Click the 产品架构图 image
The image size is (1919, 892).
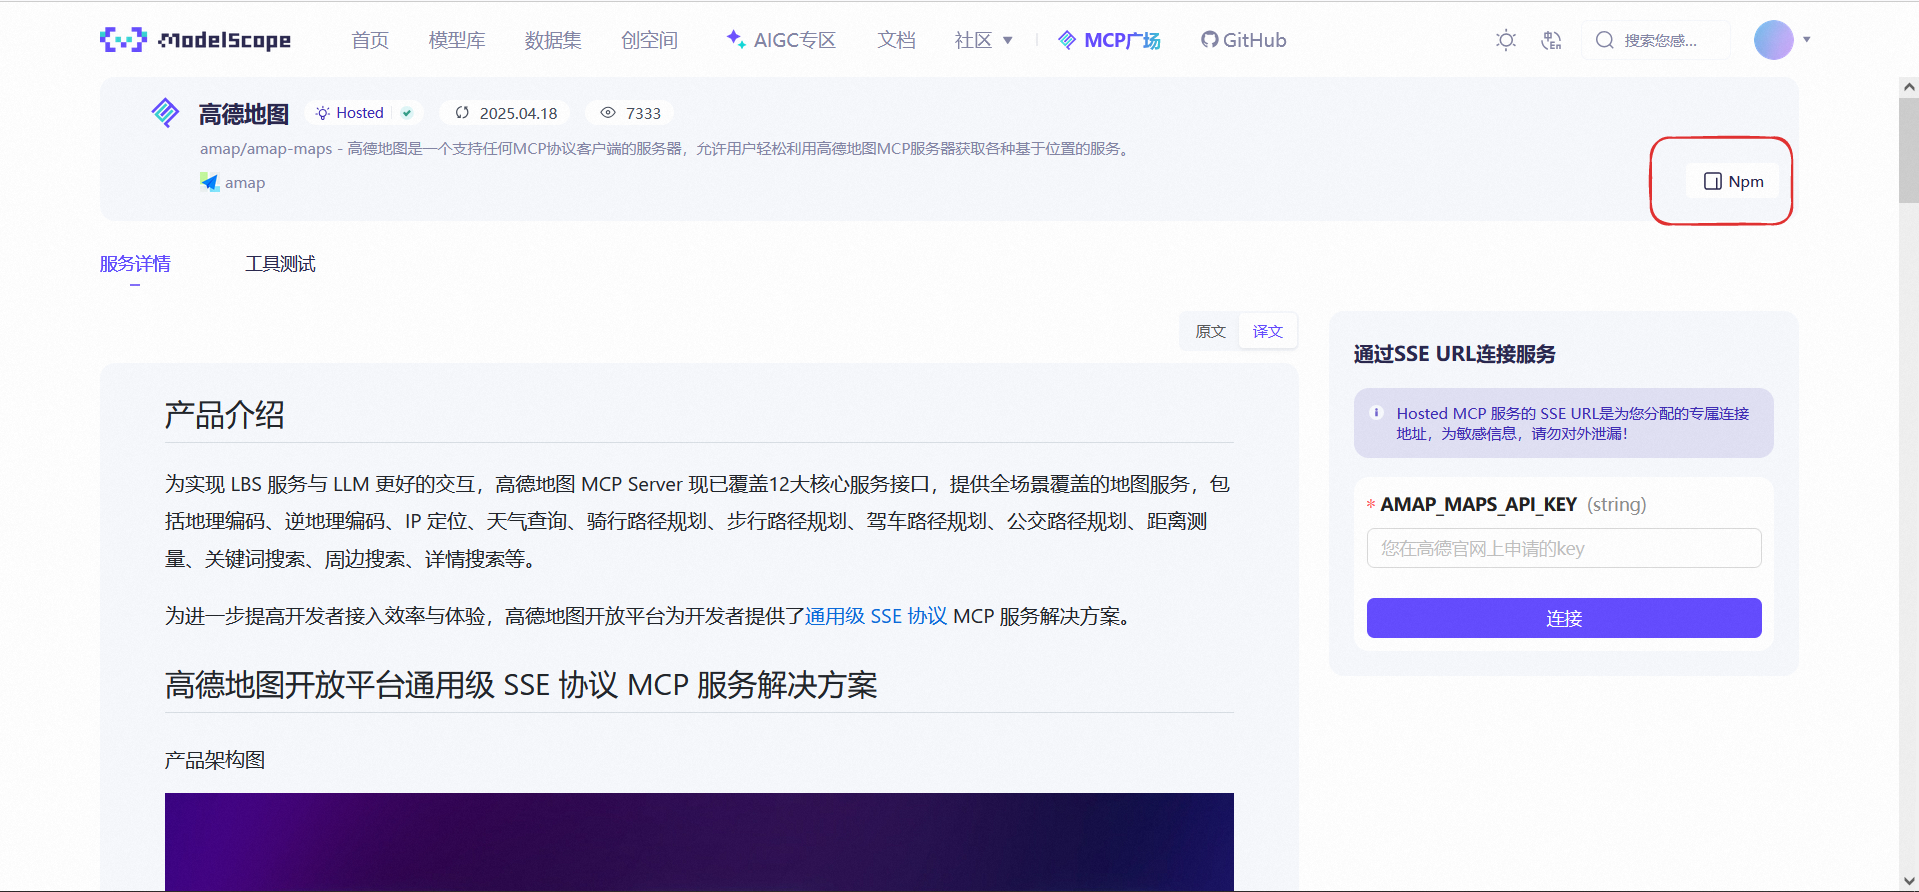pyautogui.click(x=699, y=841)
